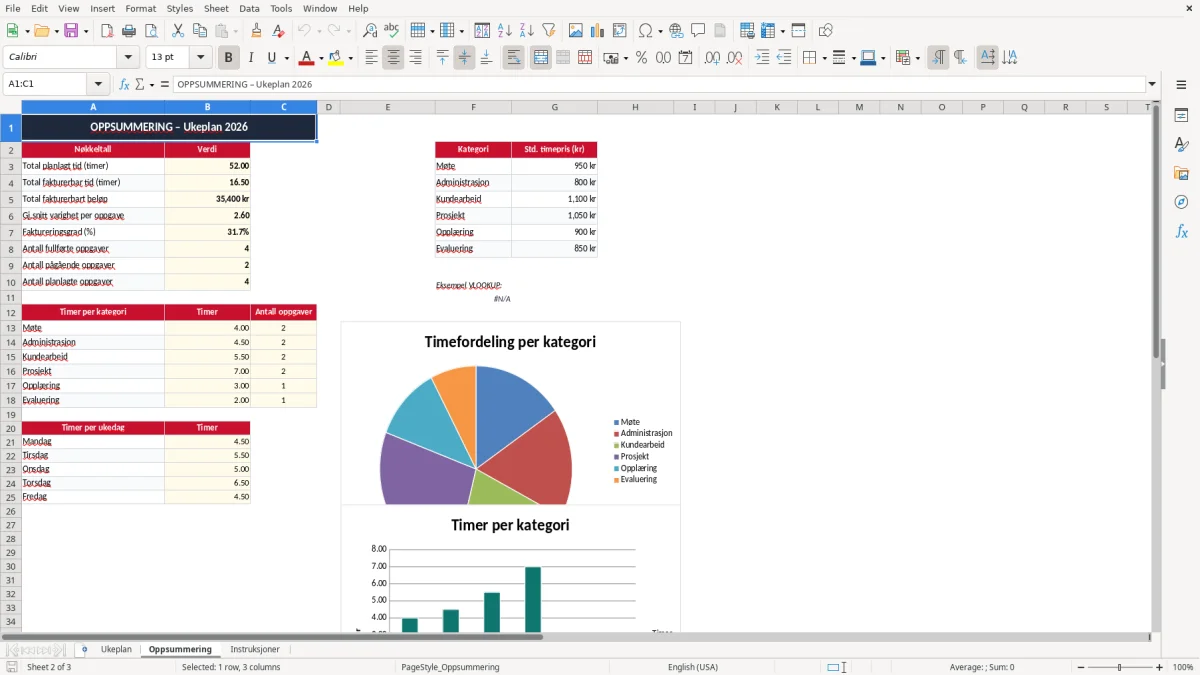Sort descending Z to A
Image resolution: width=1200 pixels, height=675 pixels.
[x=527, y=31]
